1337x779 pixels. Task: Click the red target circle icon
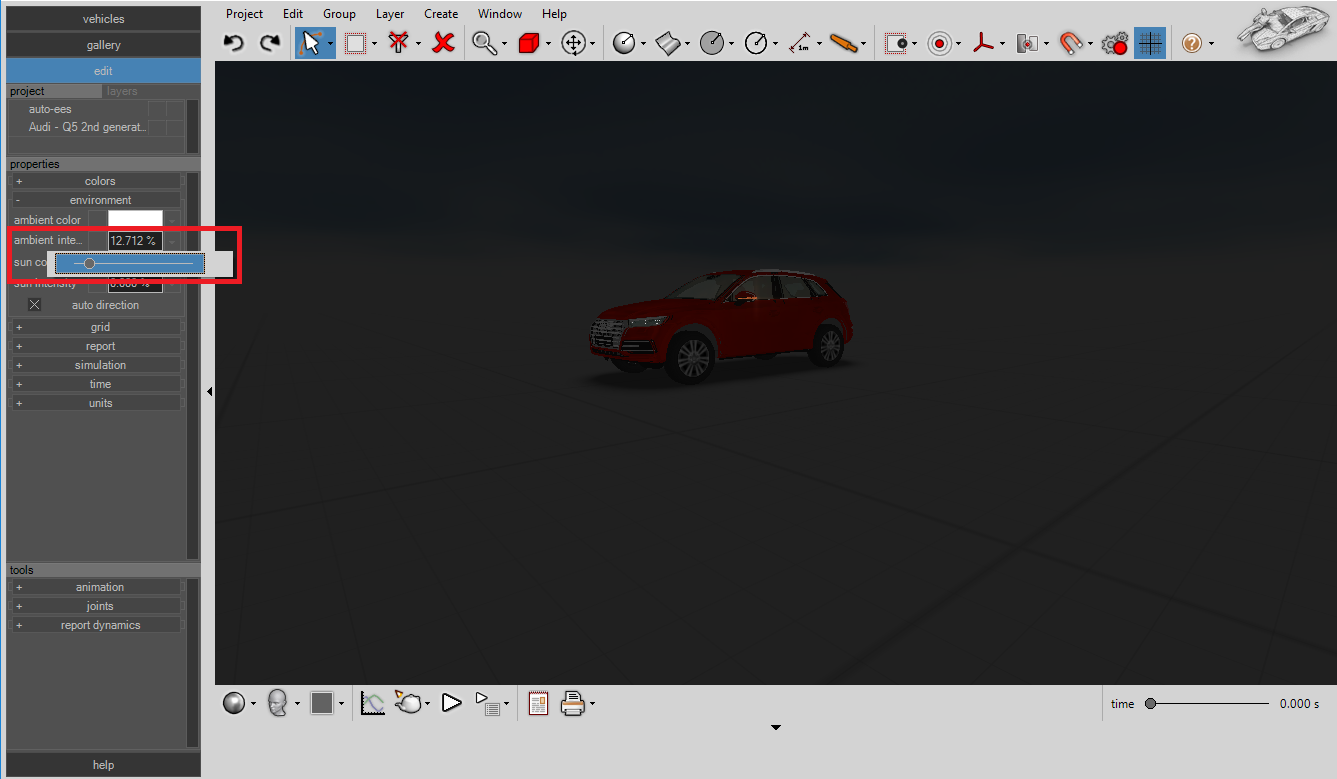click(x=939, y=43)
